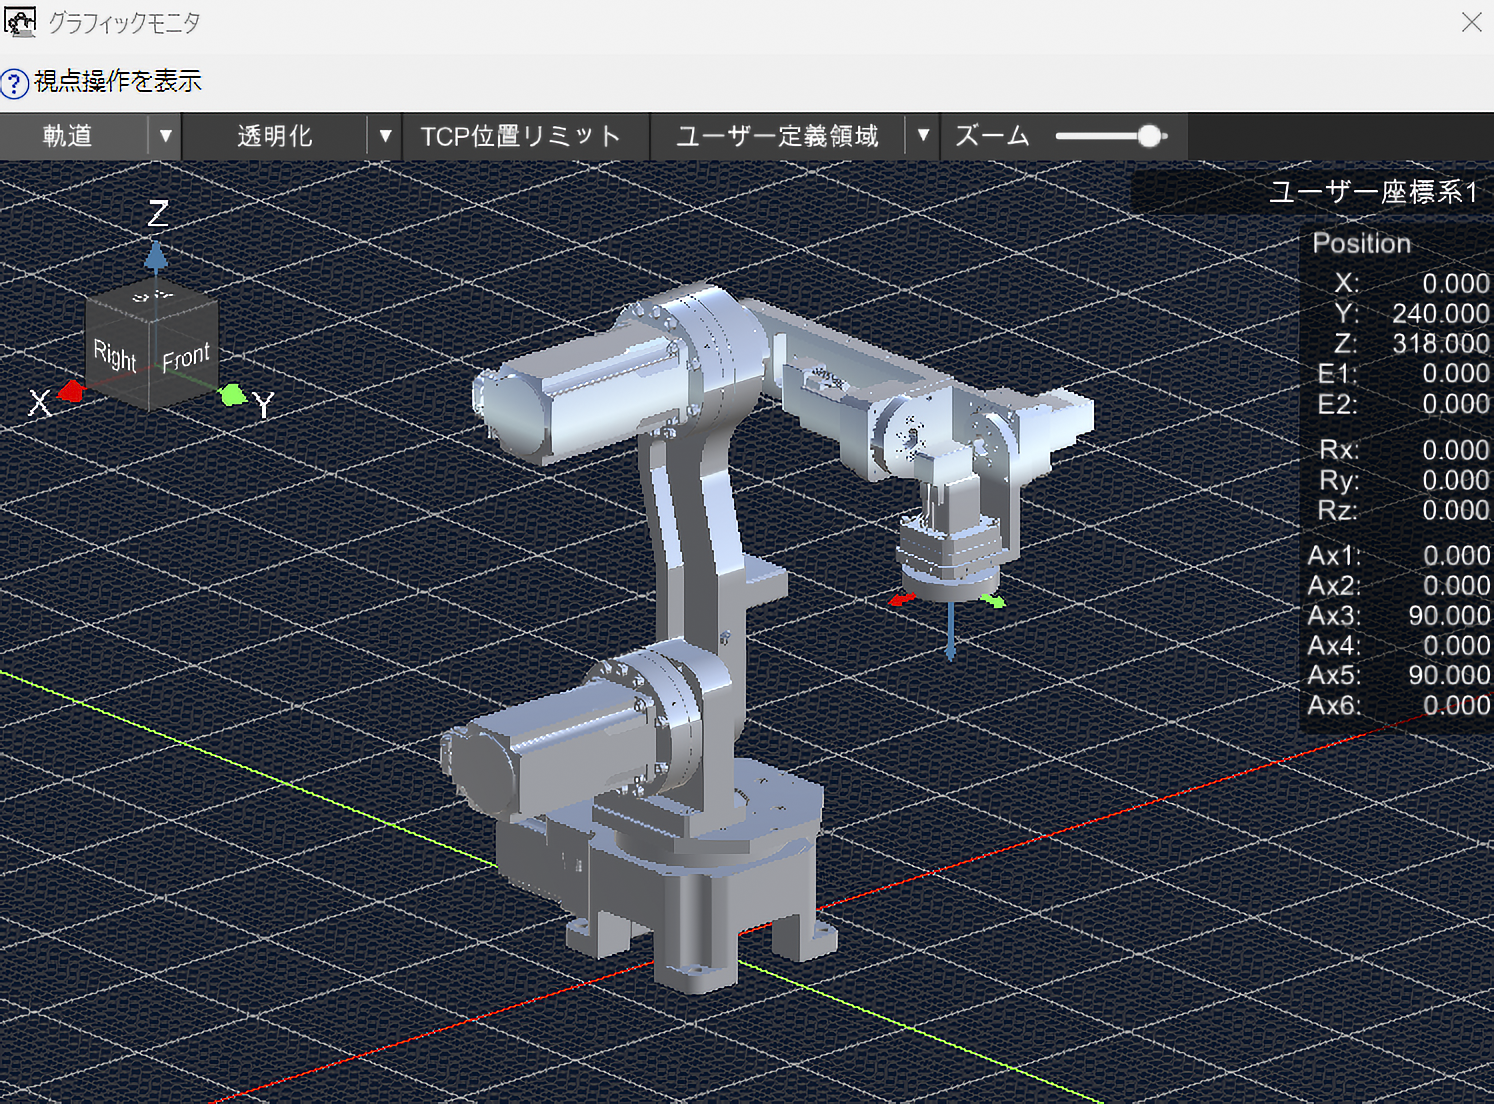Open dropdown arrow next to 透明化
This screenshot has width=1494, height=1104.
coord(385,136)
